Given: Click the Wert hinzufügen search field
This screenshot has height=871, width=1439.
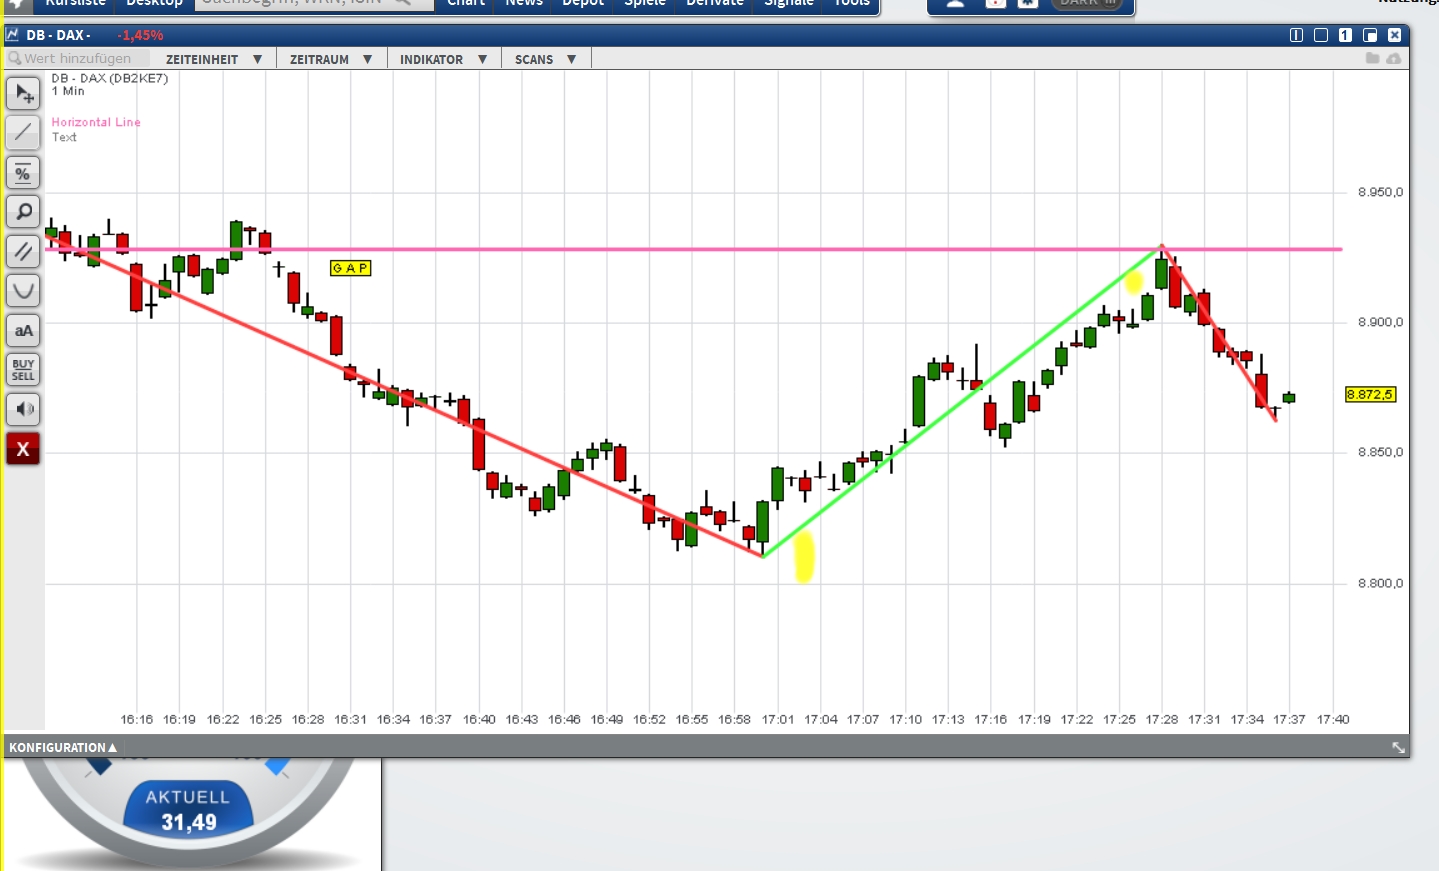Looking at the screenshot, I should (x=80, y=58).
